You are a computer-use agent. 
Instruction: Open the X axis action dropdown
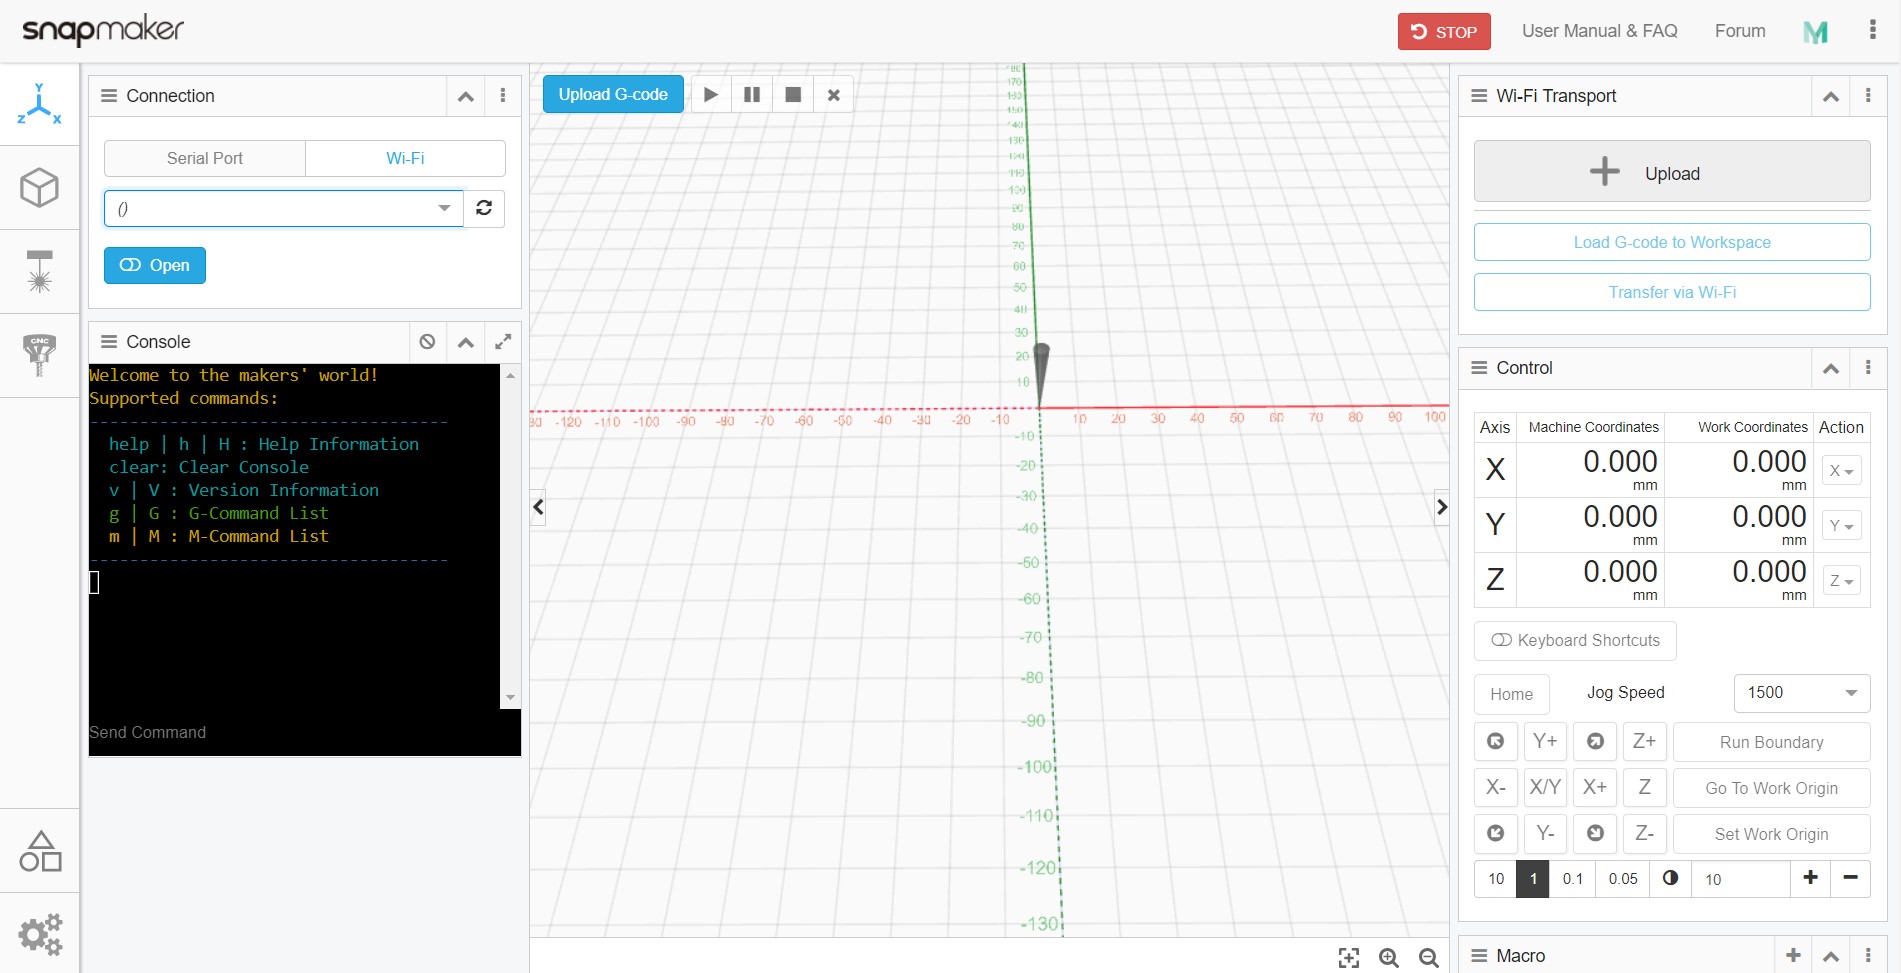(x=1841, y=470)
